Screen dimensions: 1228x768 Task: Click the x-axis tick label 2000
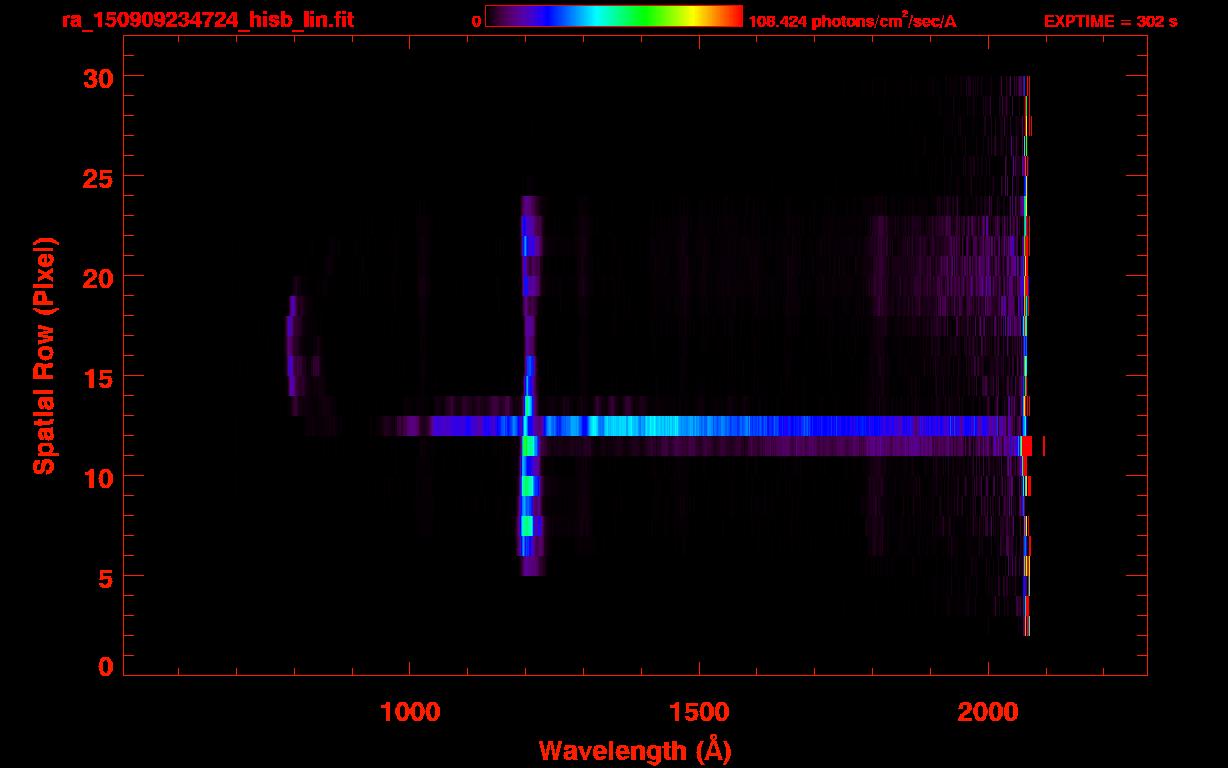(x=988, y=712)
